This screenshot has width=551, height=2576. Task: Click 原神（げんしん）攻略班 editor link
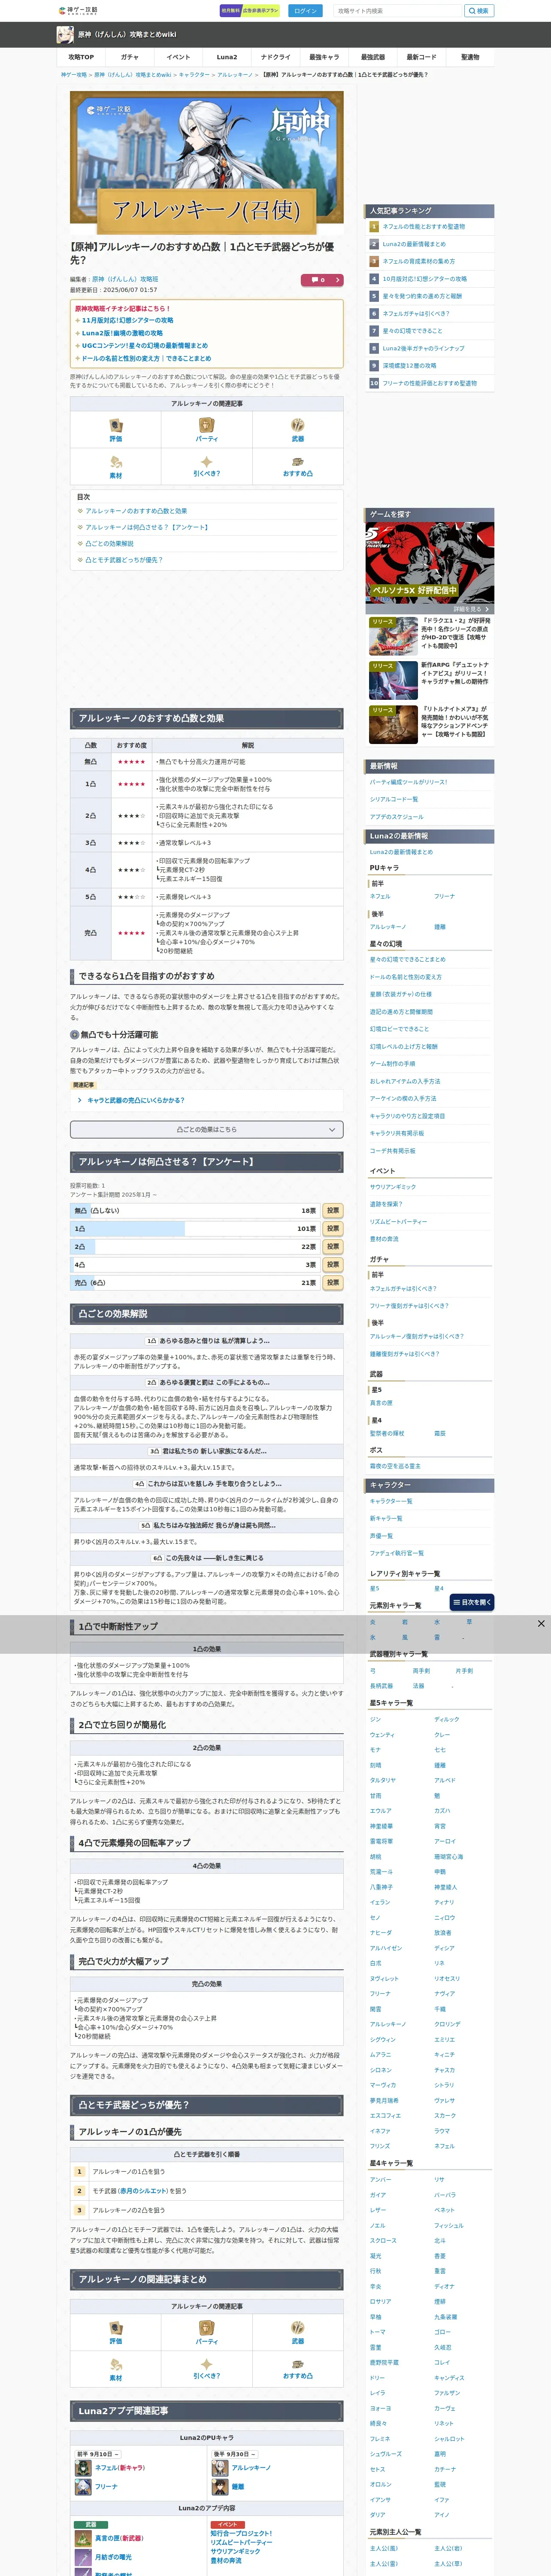tap(125, 279)
